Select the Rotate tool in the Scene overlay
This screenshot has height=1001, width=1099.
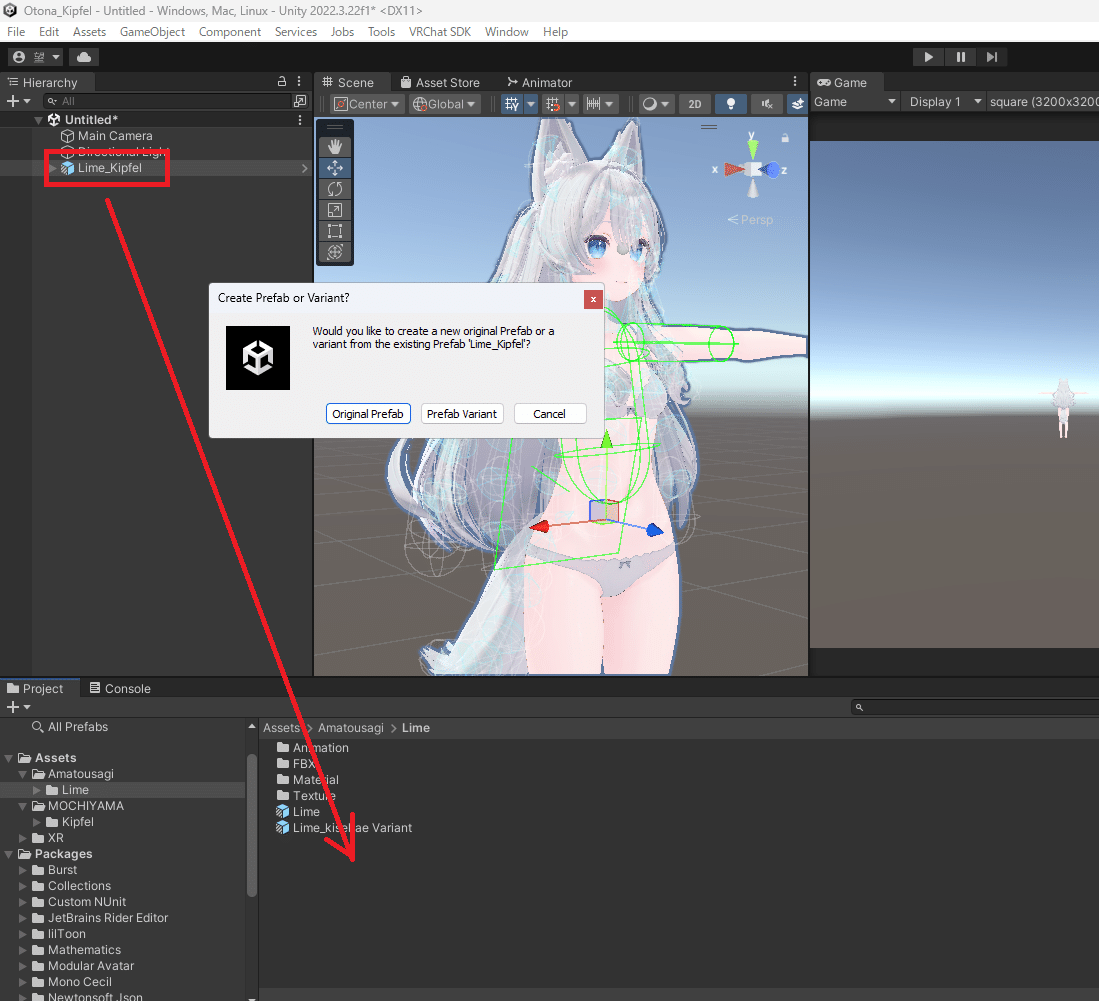tap(335, 188)
